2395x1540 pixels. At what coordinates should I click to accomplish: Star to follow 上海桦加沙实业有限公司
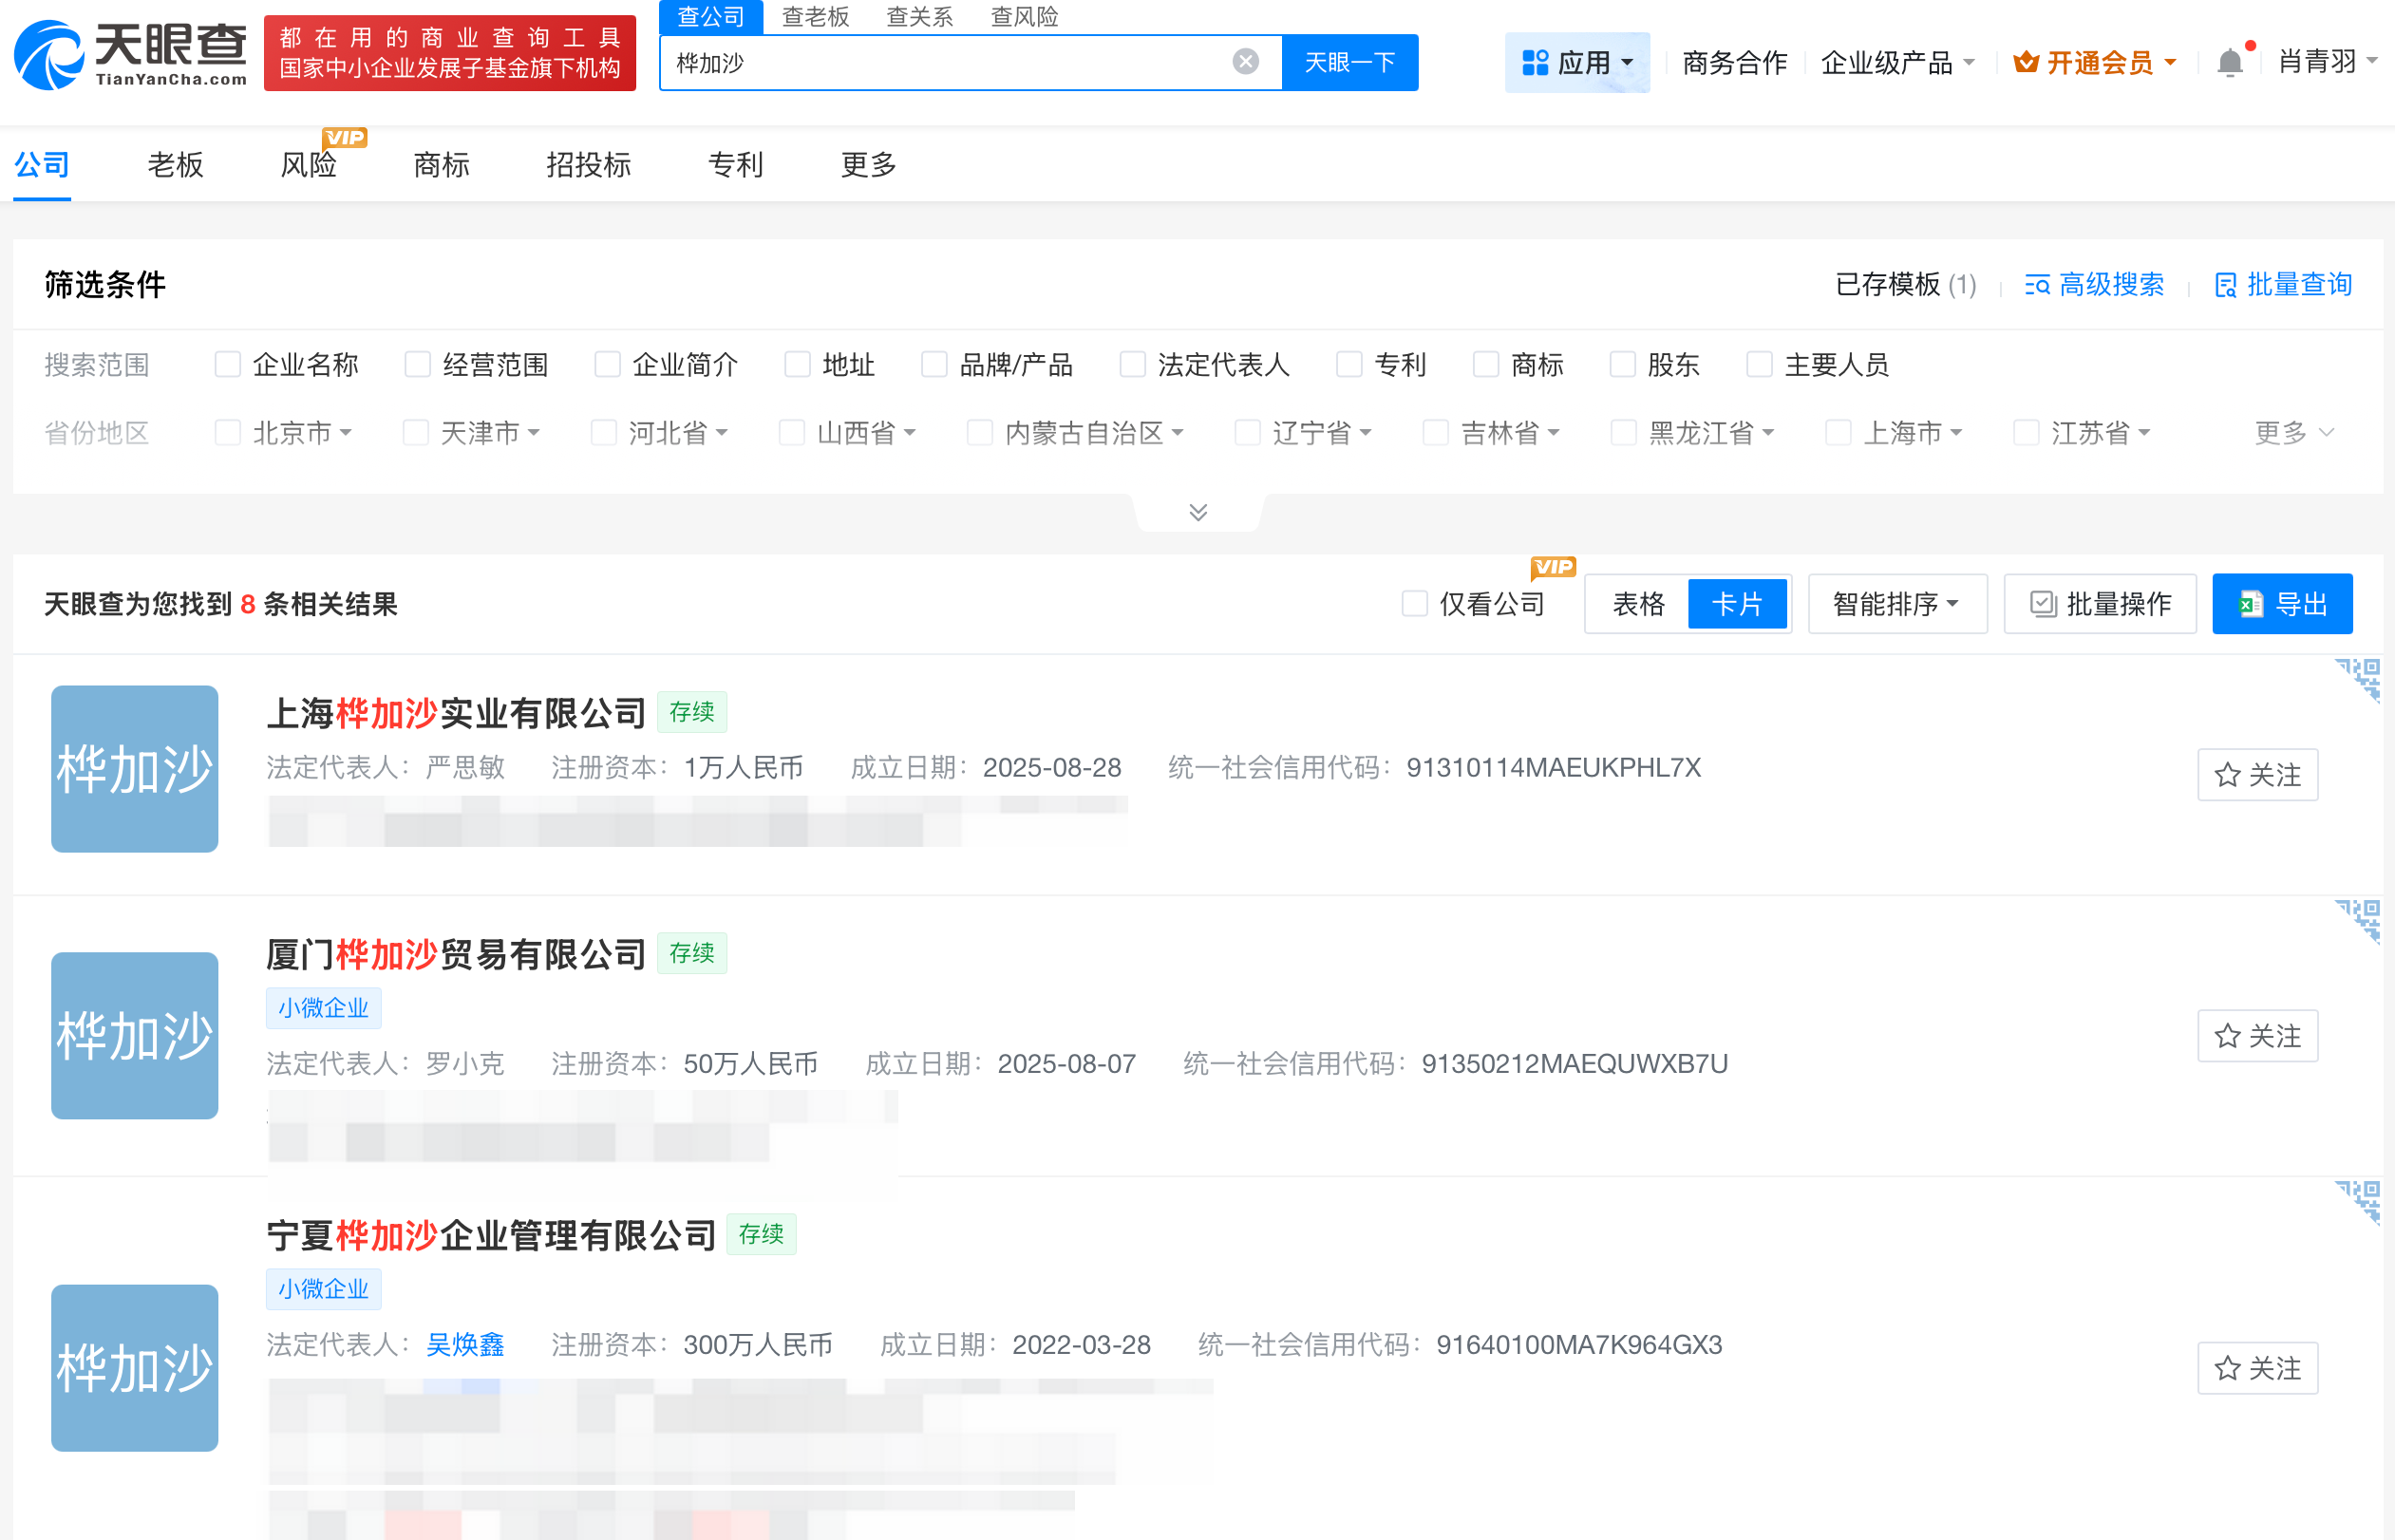point(2257,774)
